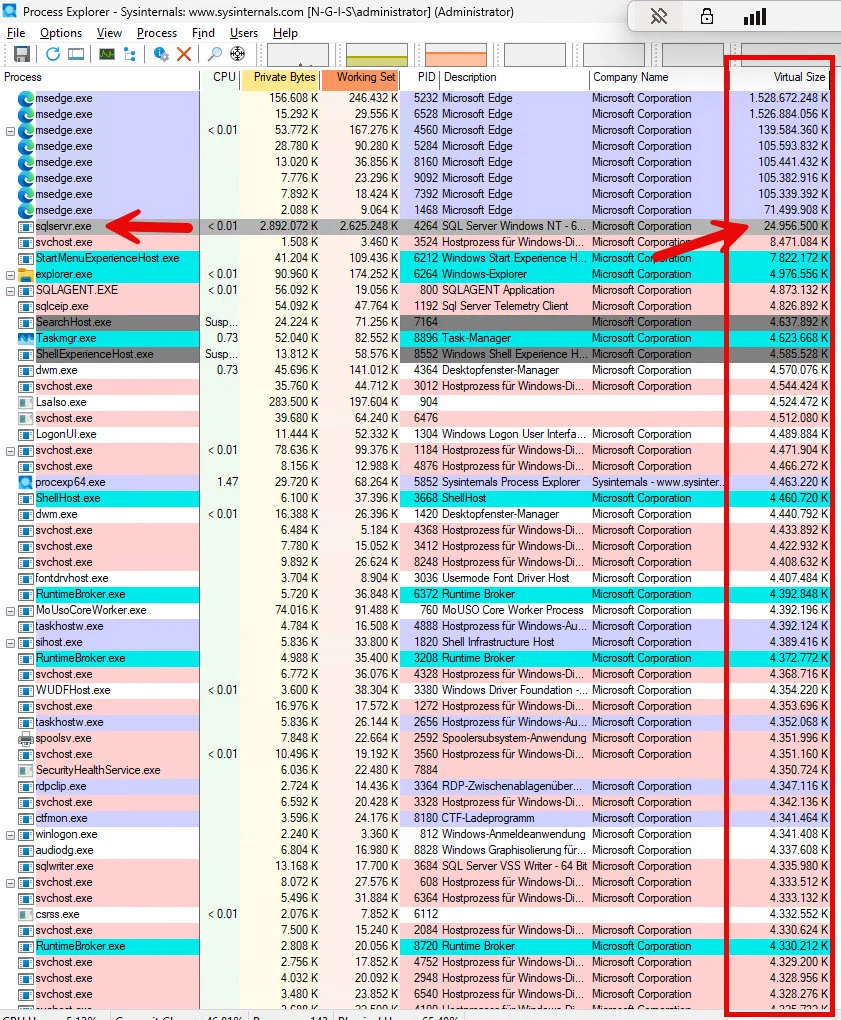Select the StartMenuExperienceHost.exe row
This screenshot has height=1020, width=841.
[x=416, y=258]
